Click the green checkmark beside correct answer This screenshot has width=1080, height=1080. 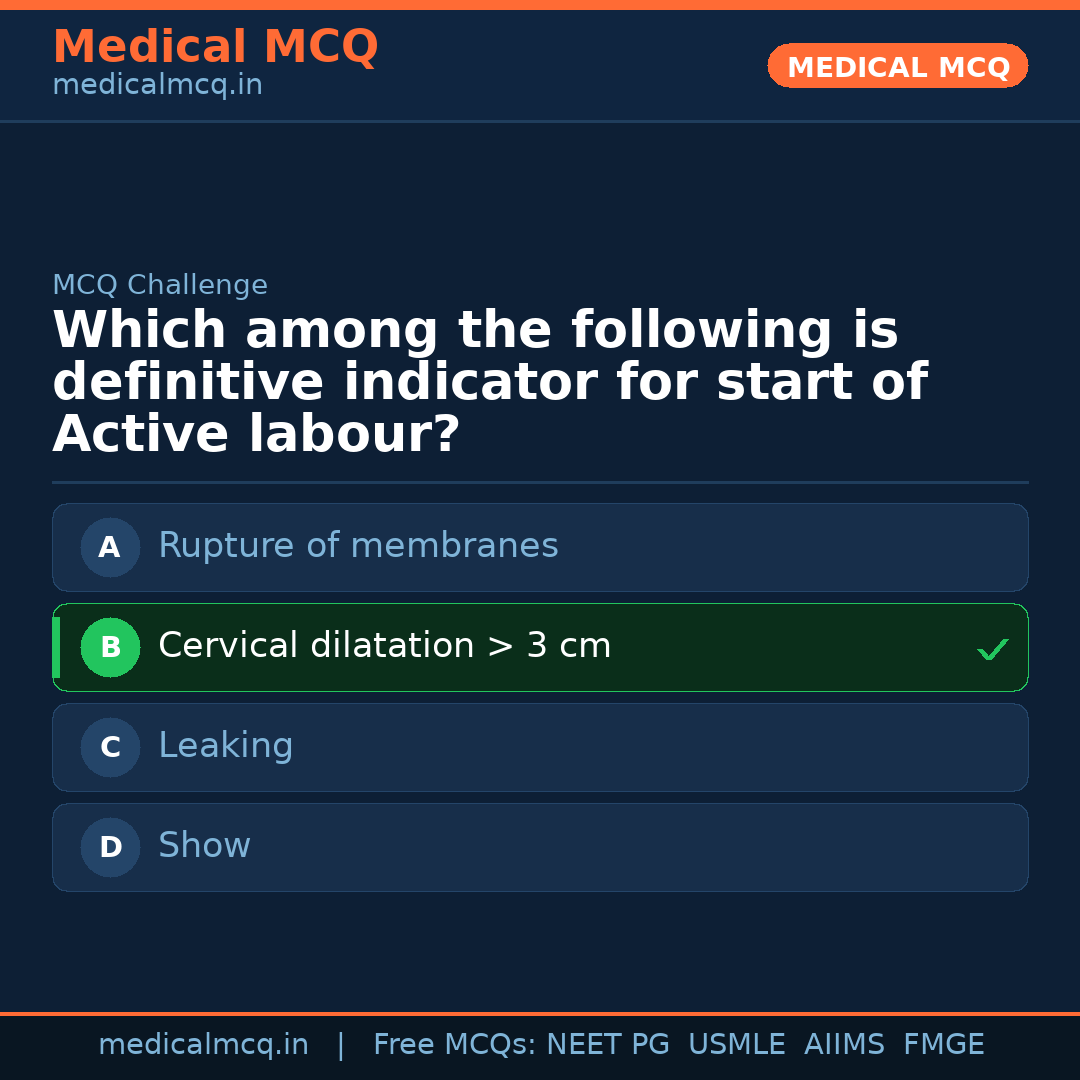tap(993, 649)
